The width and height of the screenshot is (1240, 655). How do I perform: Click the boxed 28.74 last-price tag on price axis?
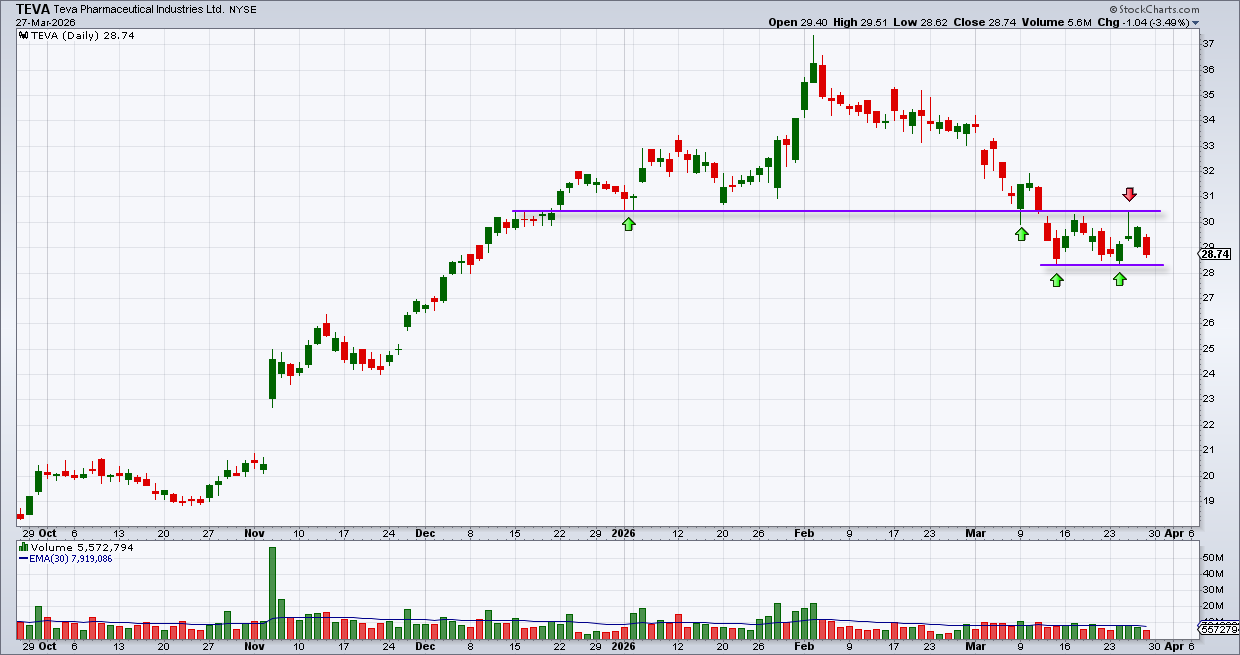[x=1214, y=255]
